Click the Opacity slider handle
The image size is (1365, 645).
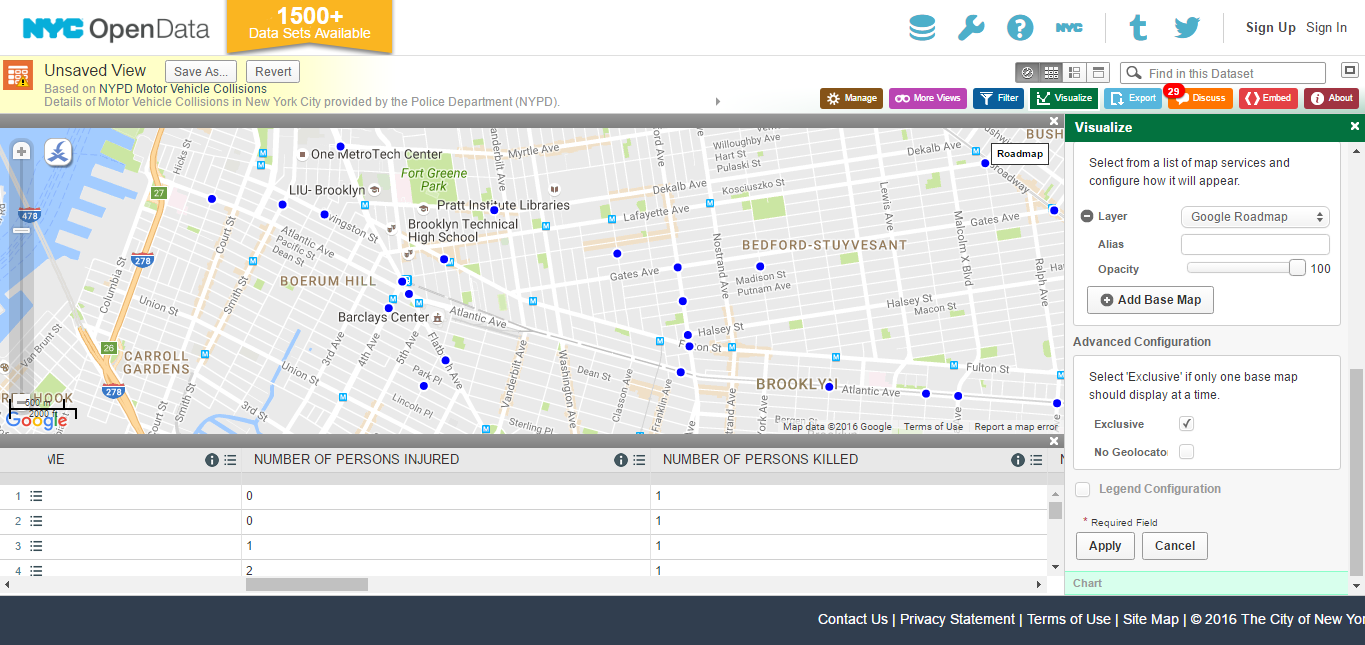coord(1297,268)
